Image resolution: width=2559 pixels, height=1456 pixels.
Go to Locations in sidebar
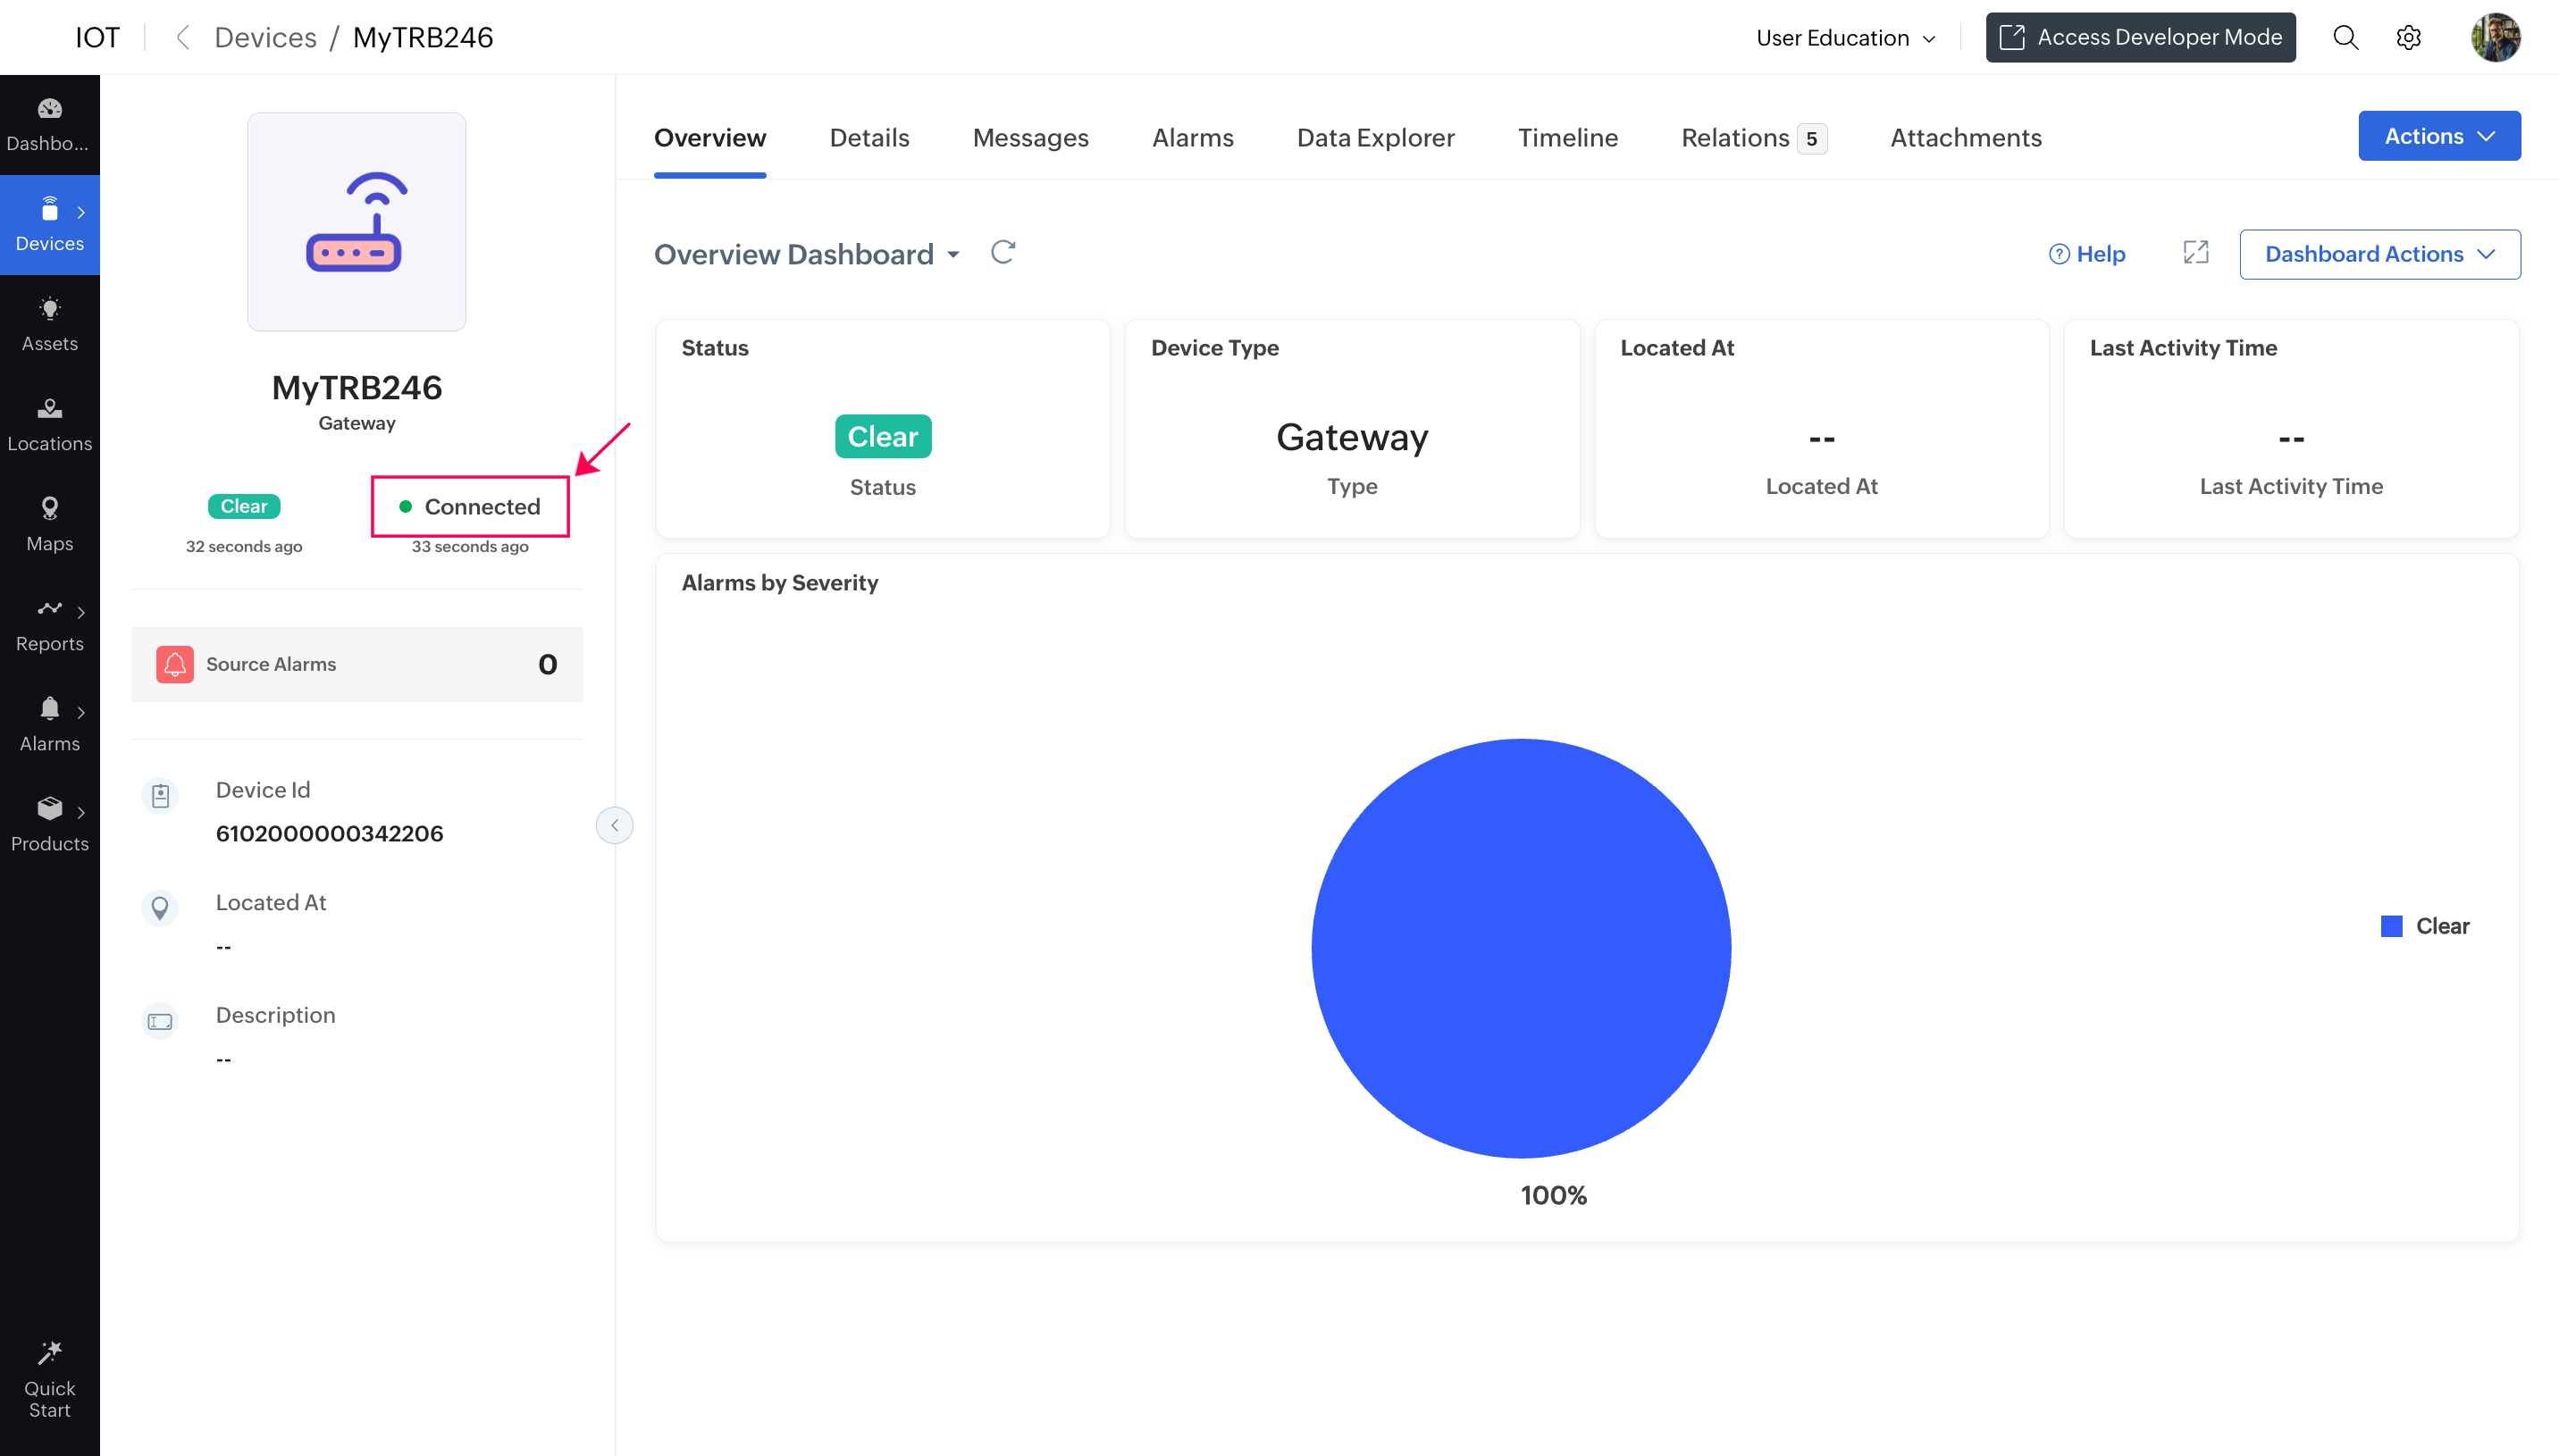[x=49, y=424]
